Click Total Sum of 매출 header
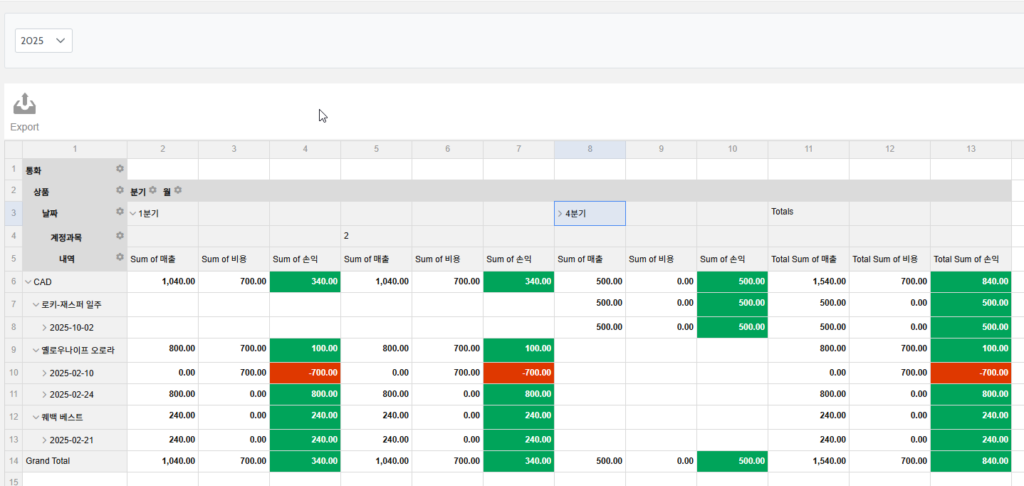Image resolution: width=1024 pixels, height=486 pixels. (x=808, y=259)
